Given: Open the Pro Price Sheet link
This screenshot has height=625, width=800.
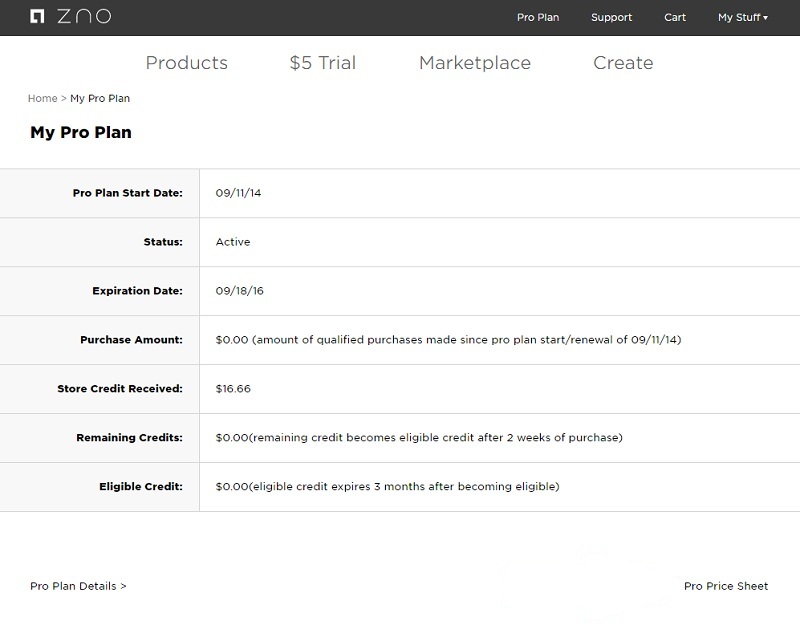Looking at the screenshot, I should tap(726, 586).
